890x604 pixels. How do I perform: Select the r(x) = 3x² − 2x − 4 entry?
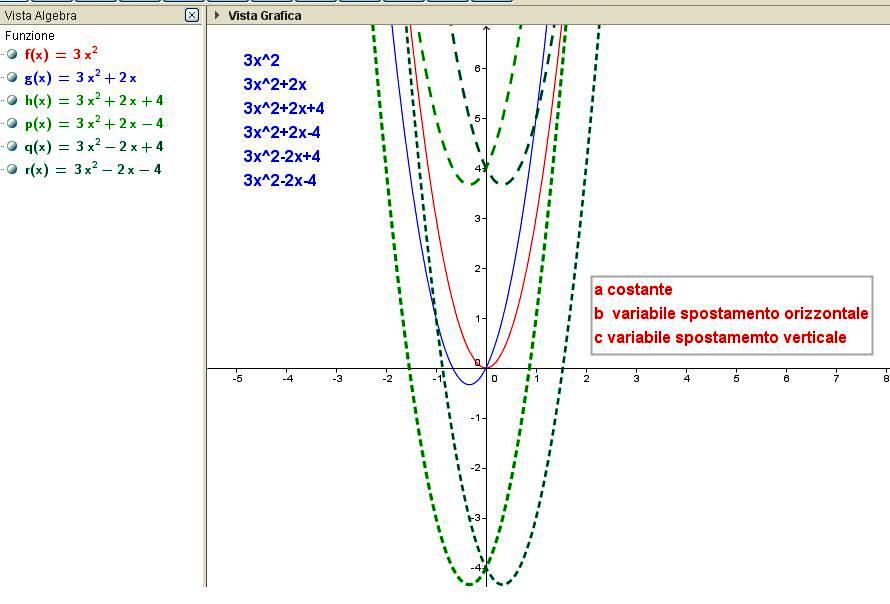tap(93, 169)
